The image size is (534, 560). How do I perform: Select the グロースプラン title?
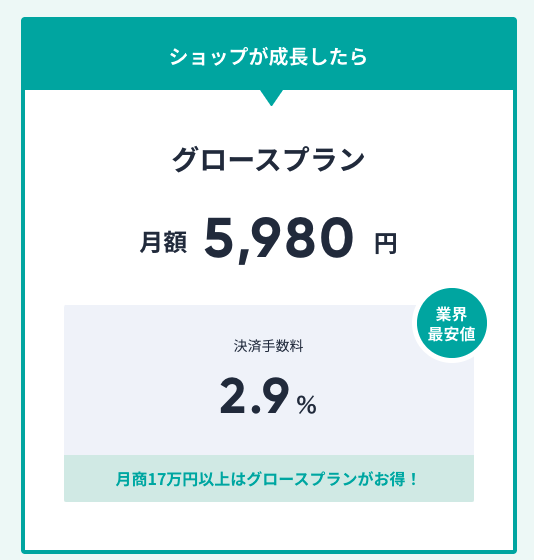tap(269, 160)
